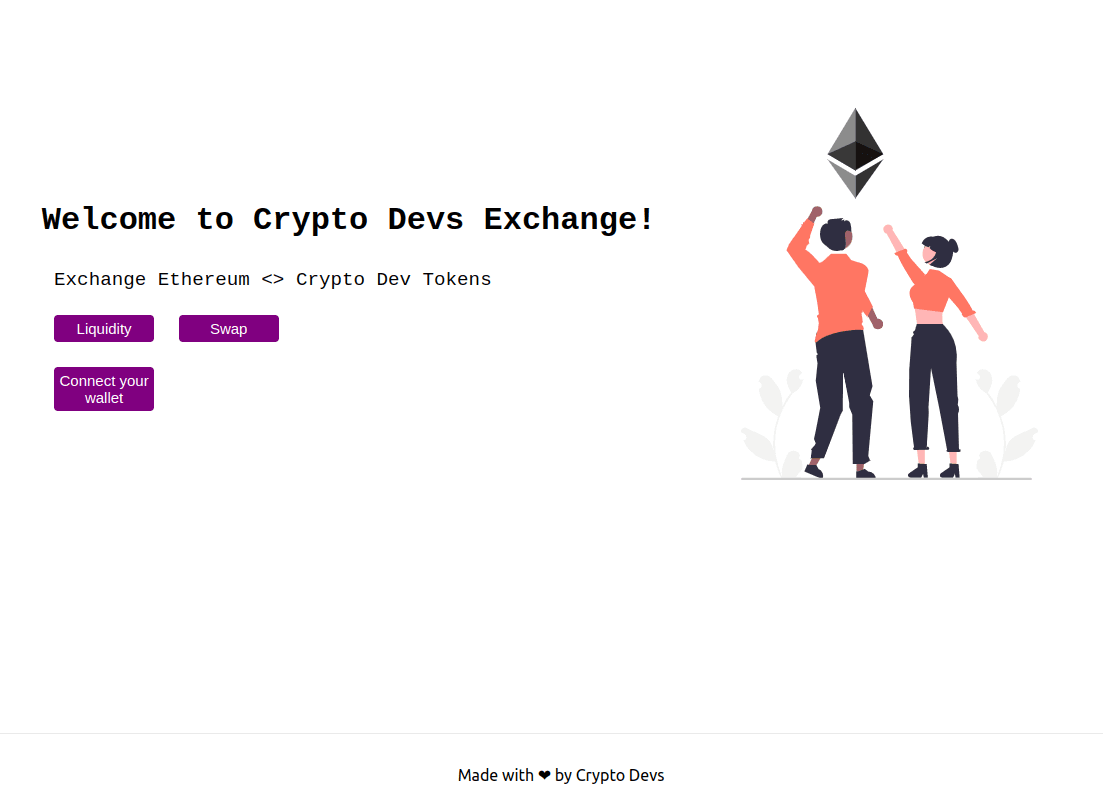Click the word Exchange! in the heading
The height and width of the screenshot is (801, 1103).
(x=569, y=219)
